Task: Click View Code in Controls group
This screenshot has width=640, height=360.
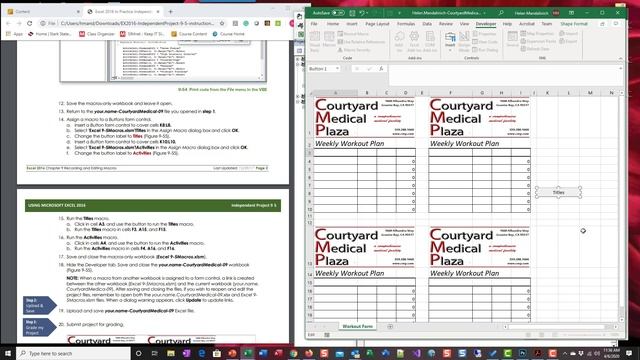Action: pyautogui.click(x=485, y=42)
